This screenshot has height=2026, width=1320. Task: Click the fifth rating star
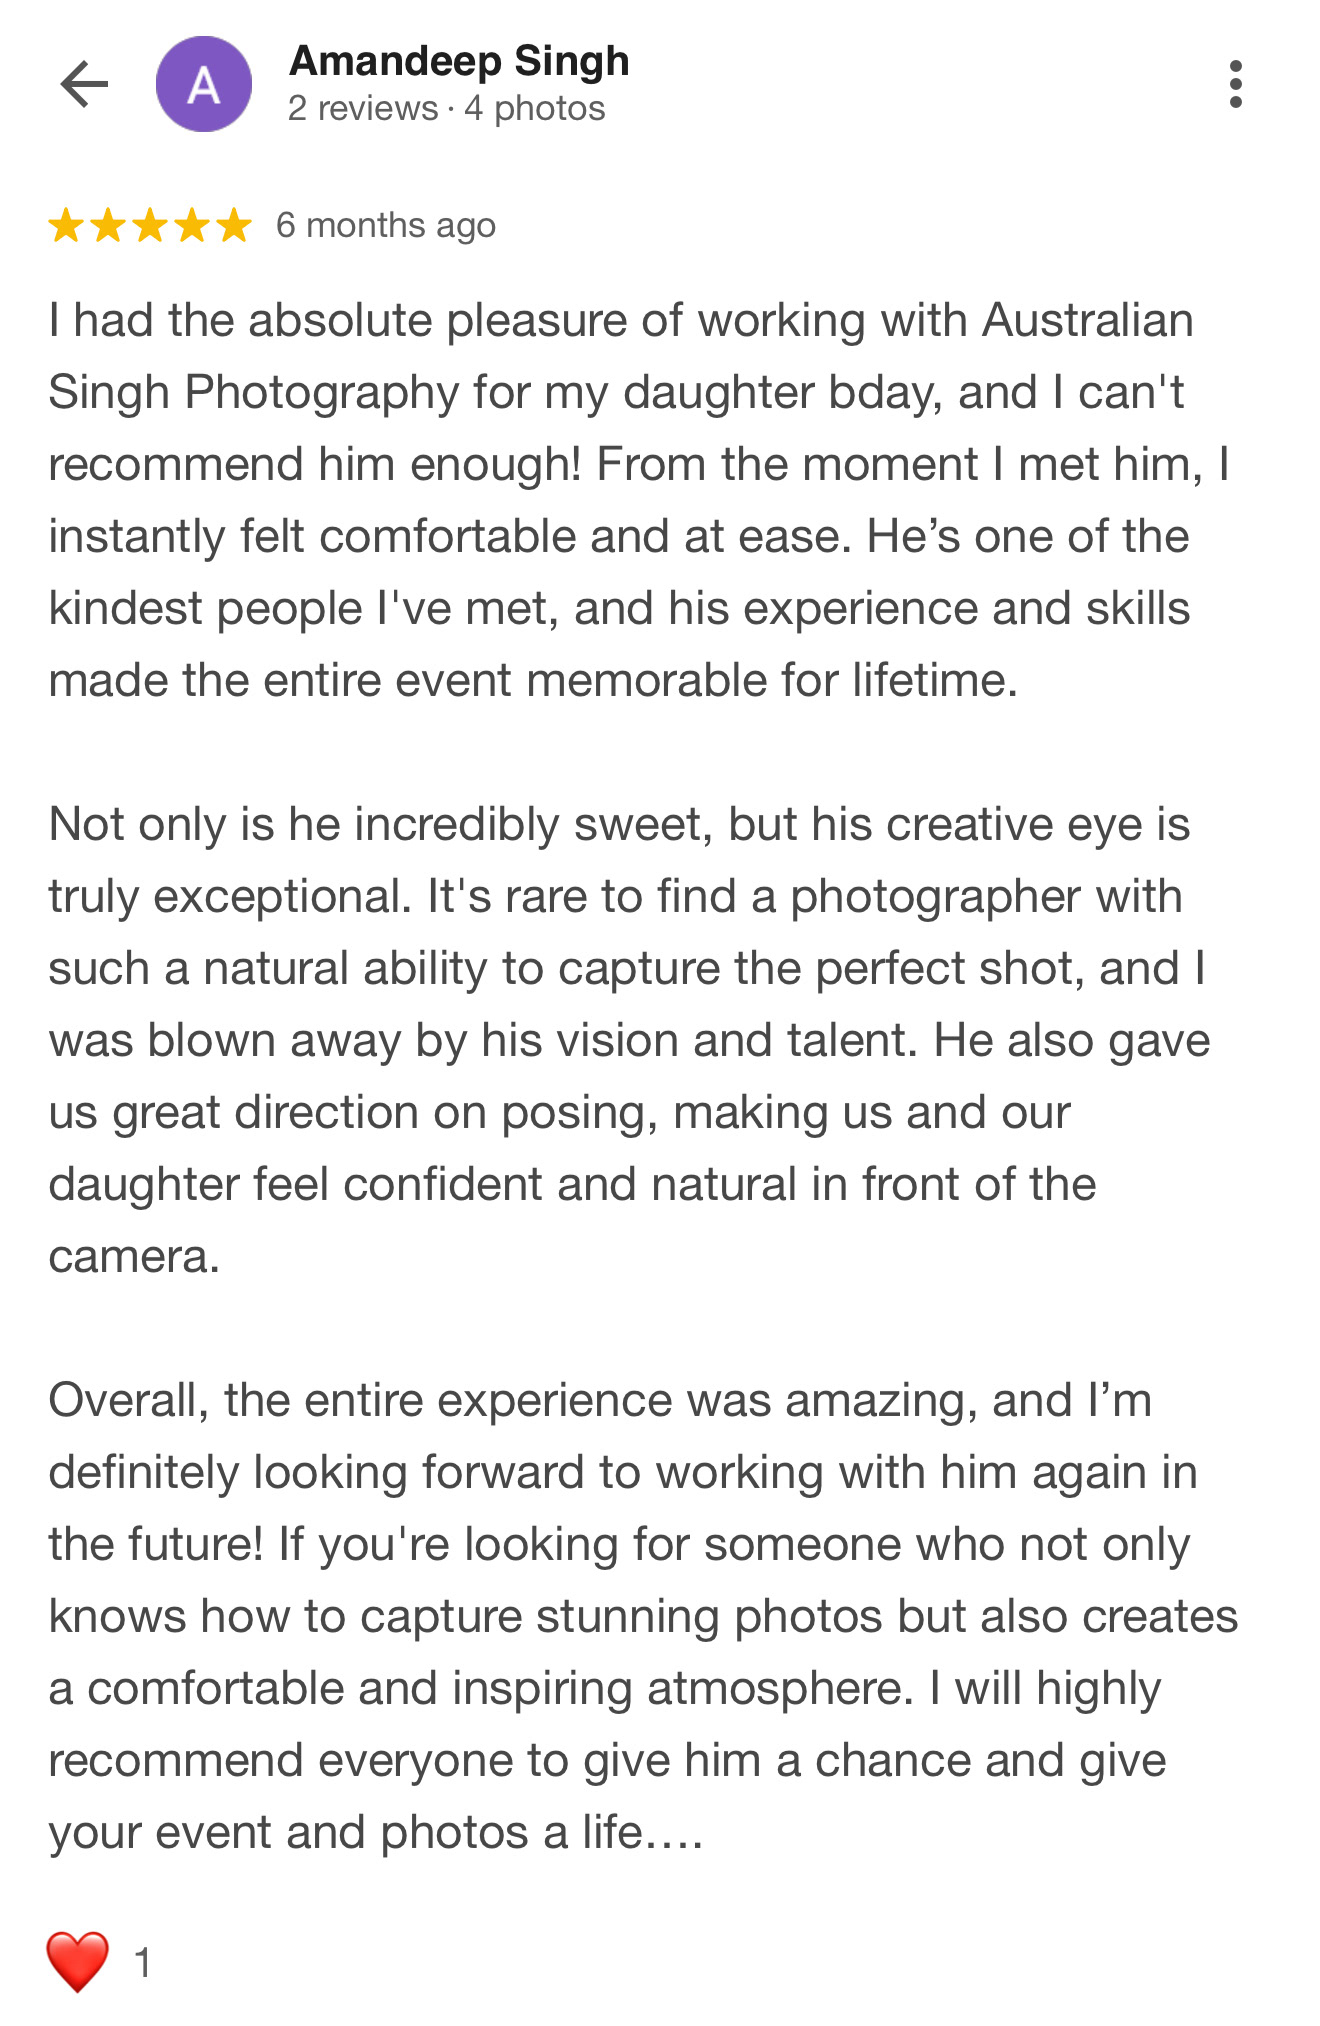[234, 226]
